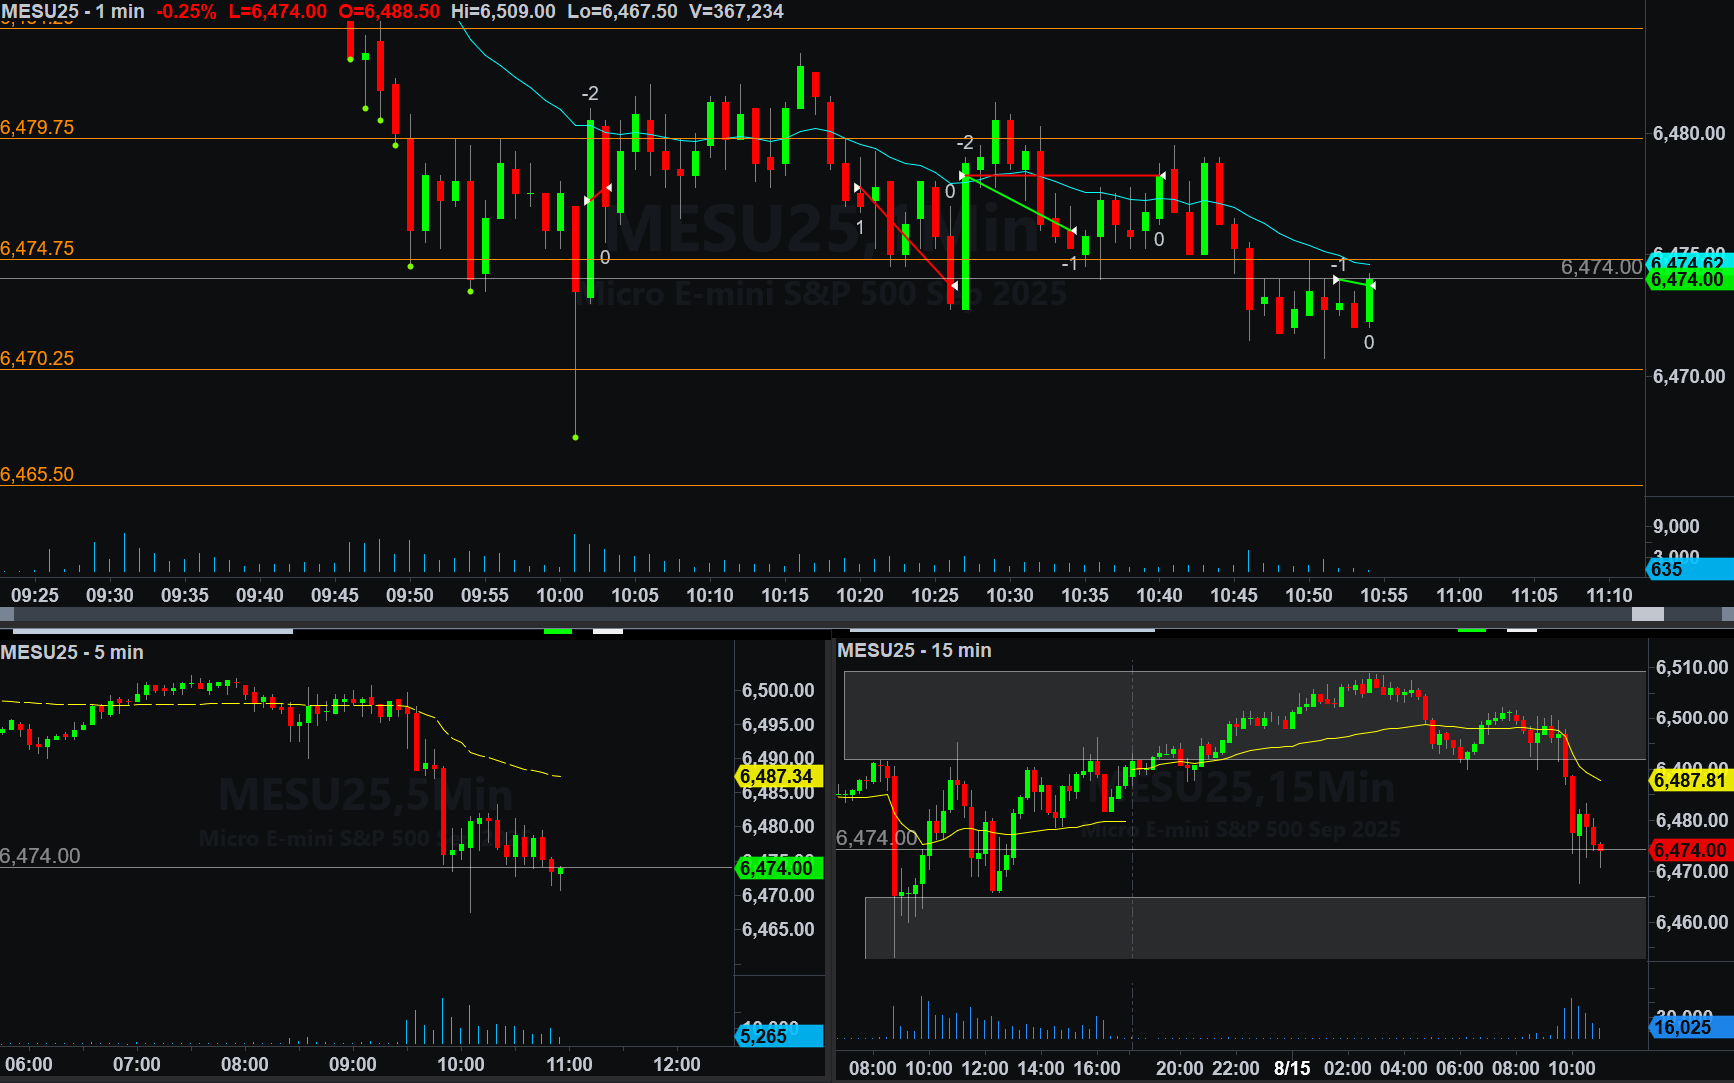Select the cyan 6,474.62 moving average price tag
The height and width of the screenshot is (1083, 1734).
point(1688,263)
